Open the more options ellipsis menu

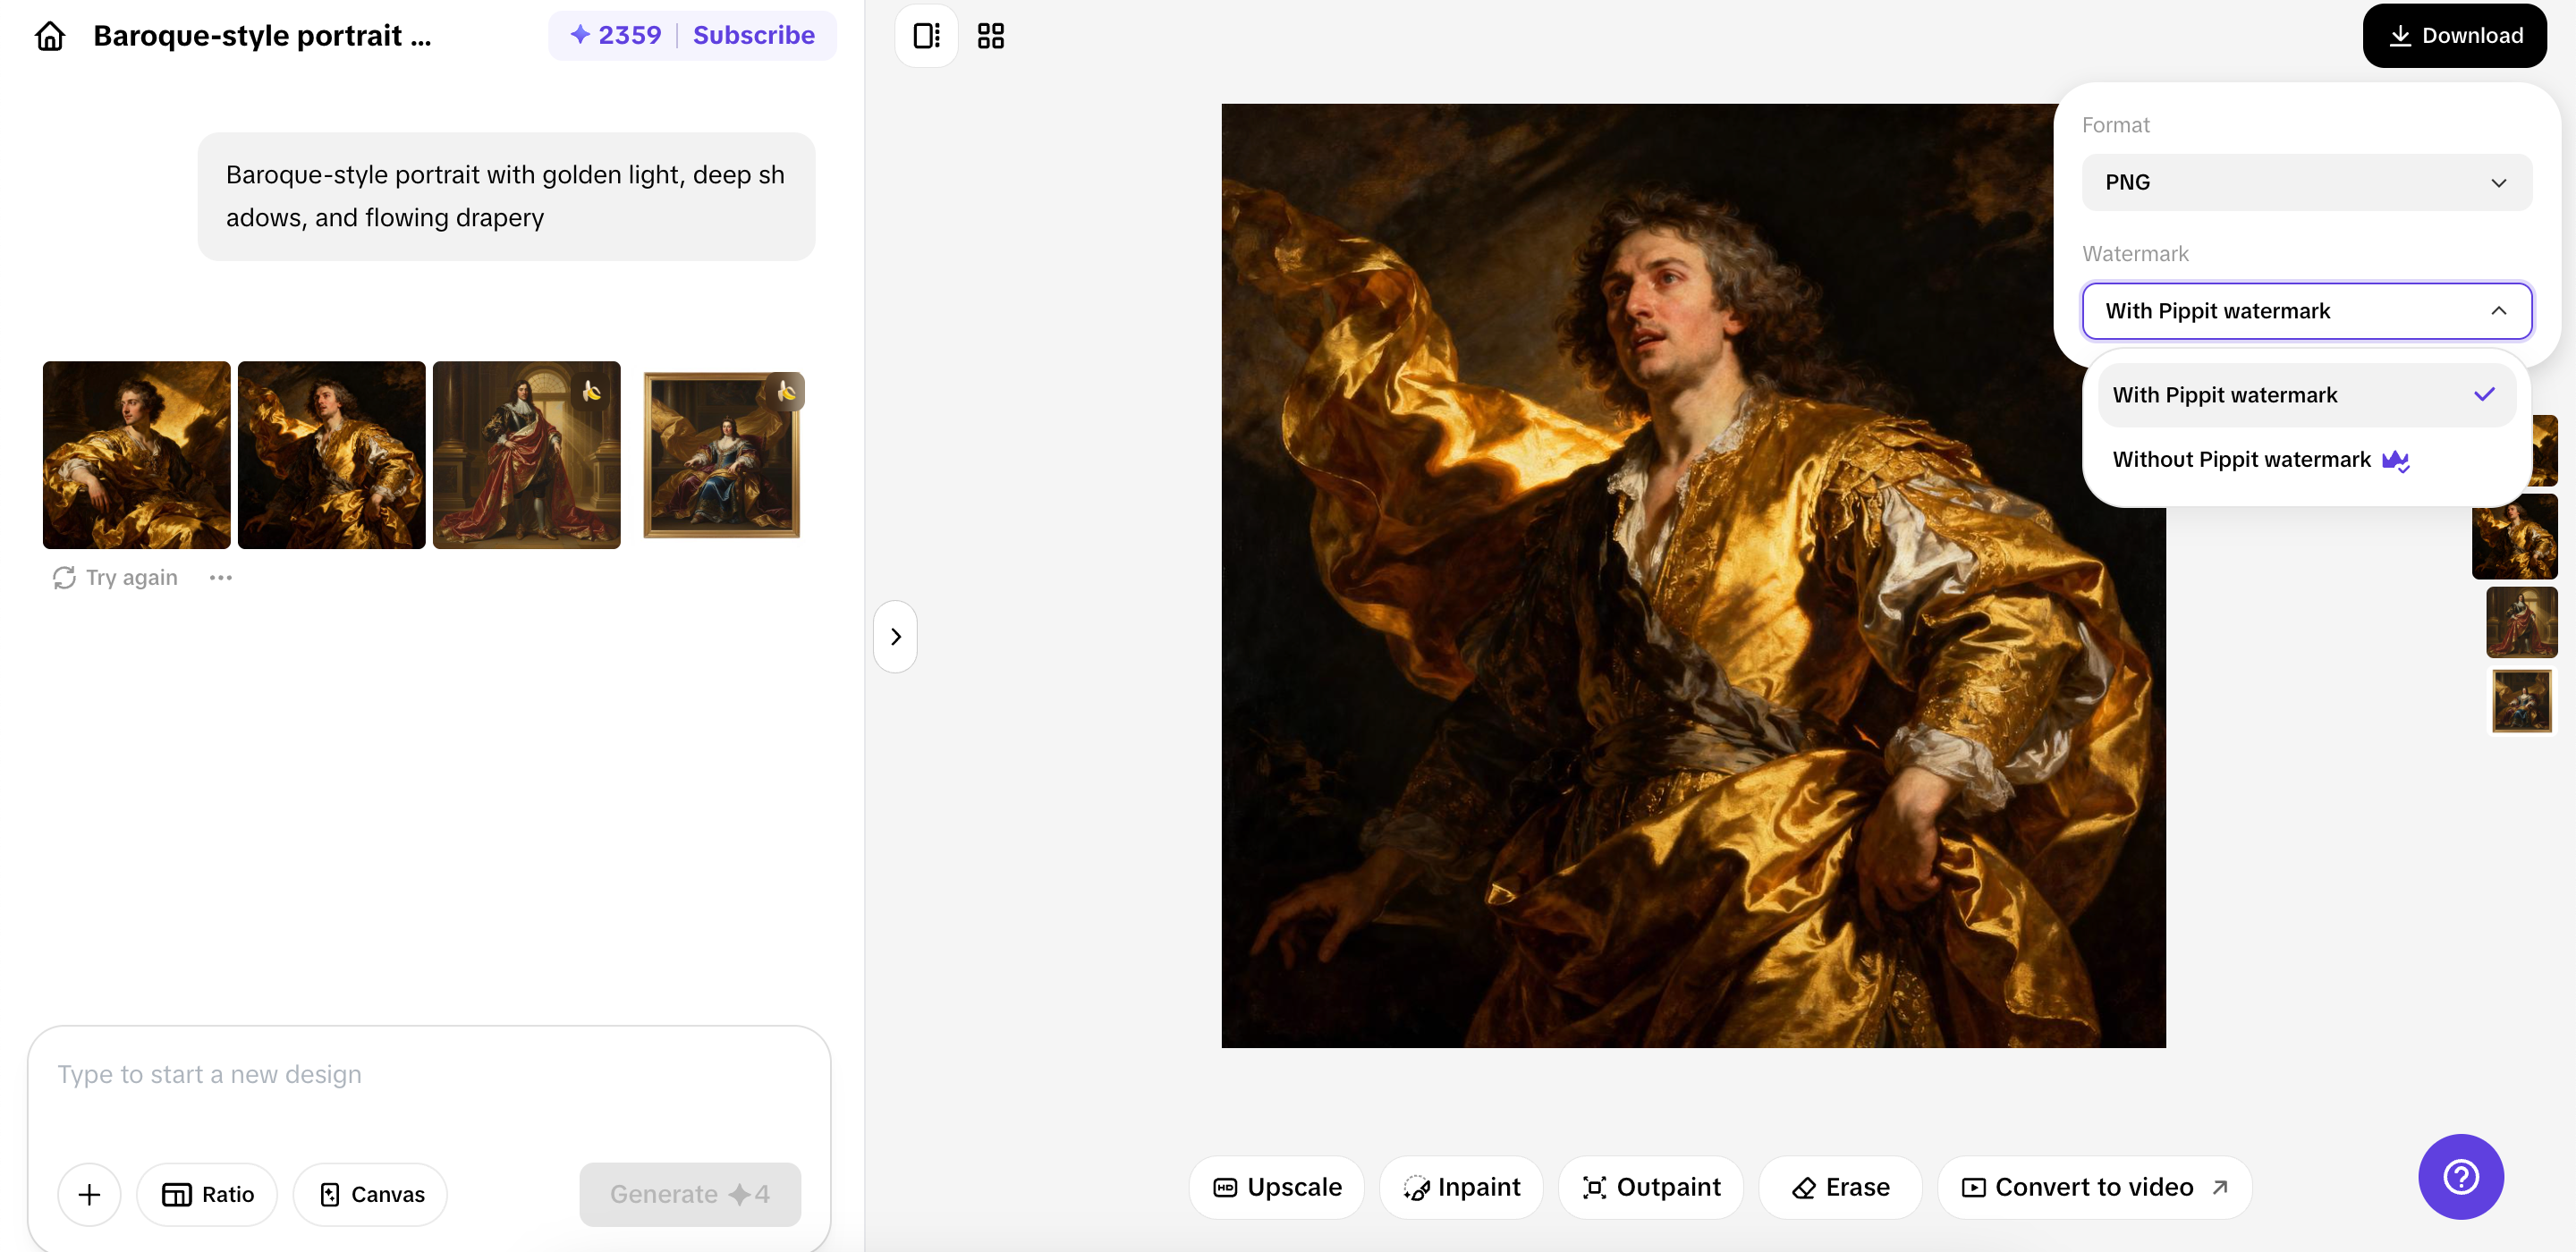221,577
